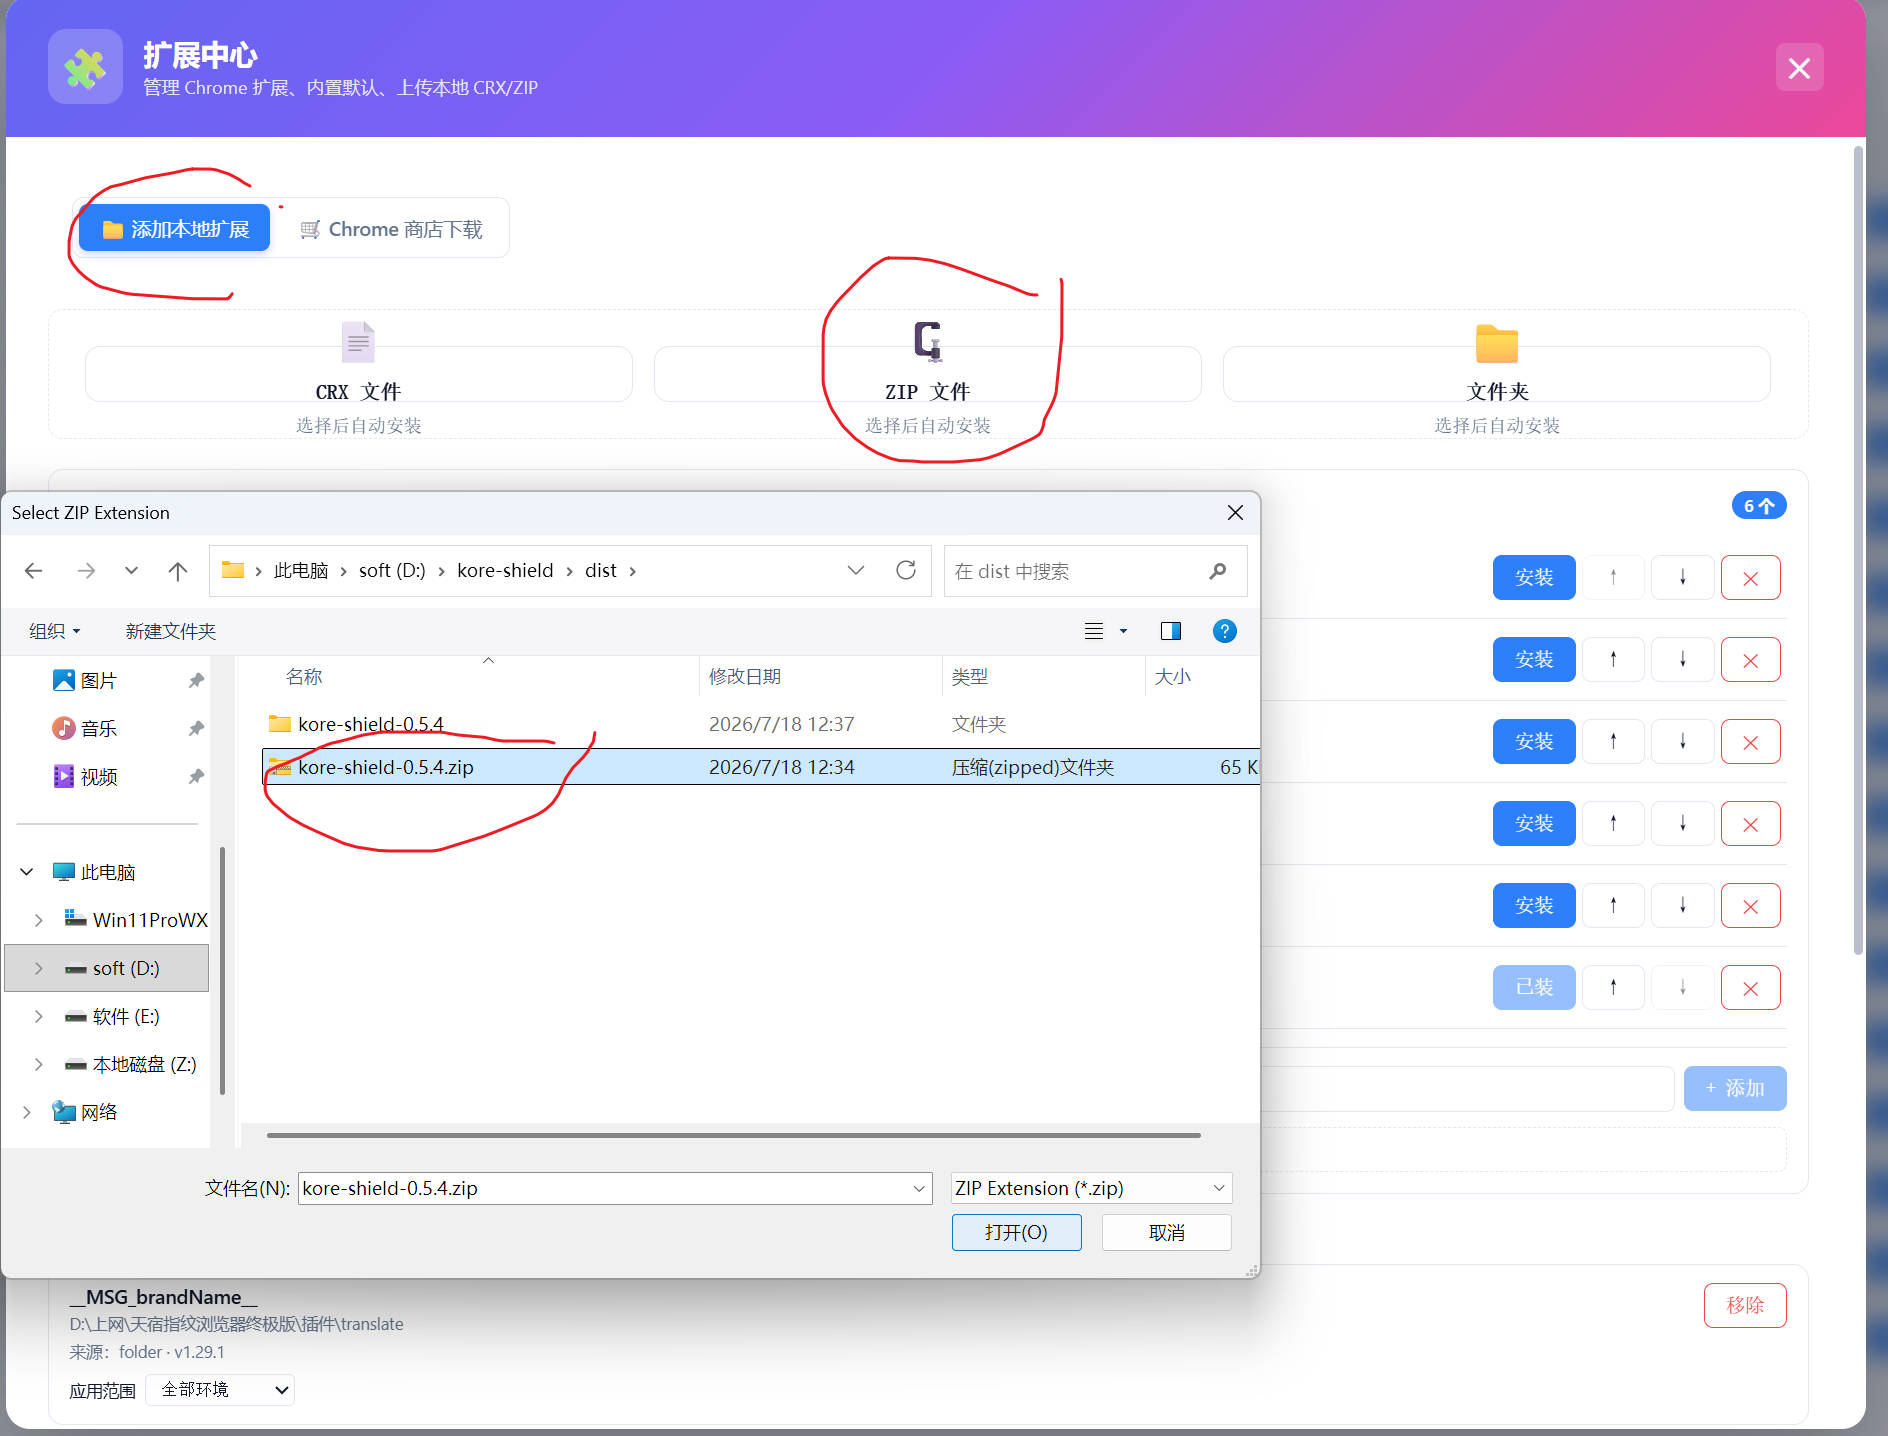This screenshot has width=1888, height=1436.
Task: Expand the 网络 tree node
Action: pyautogui.click(x=27, y=1112)
